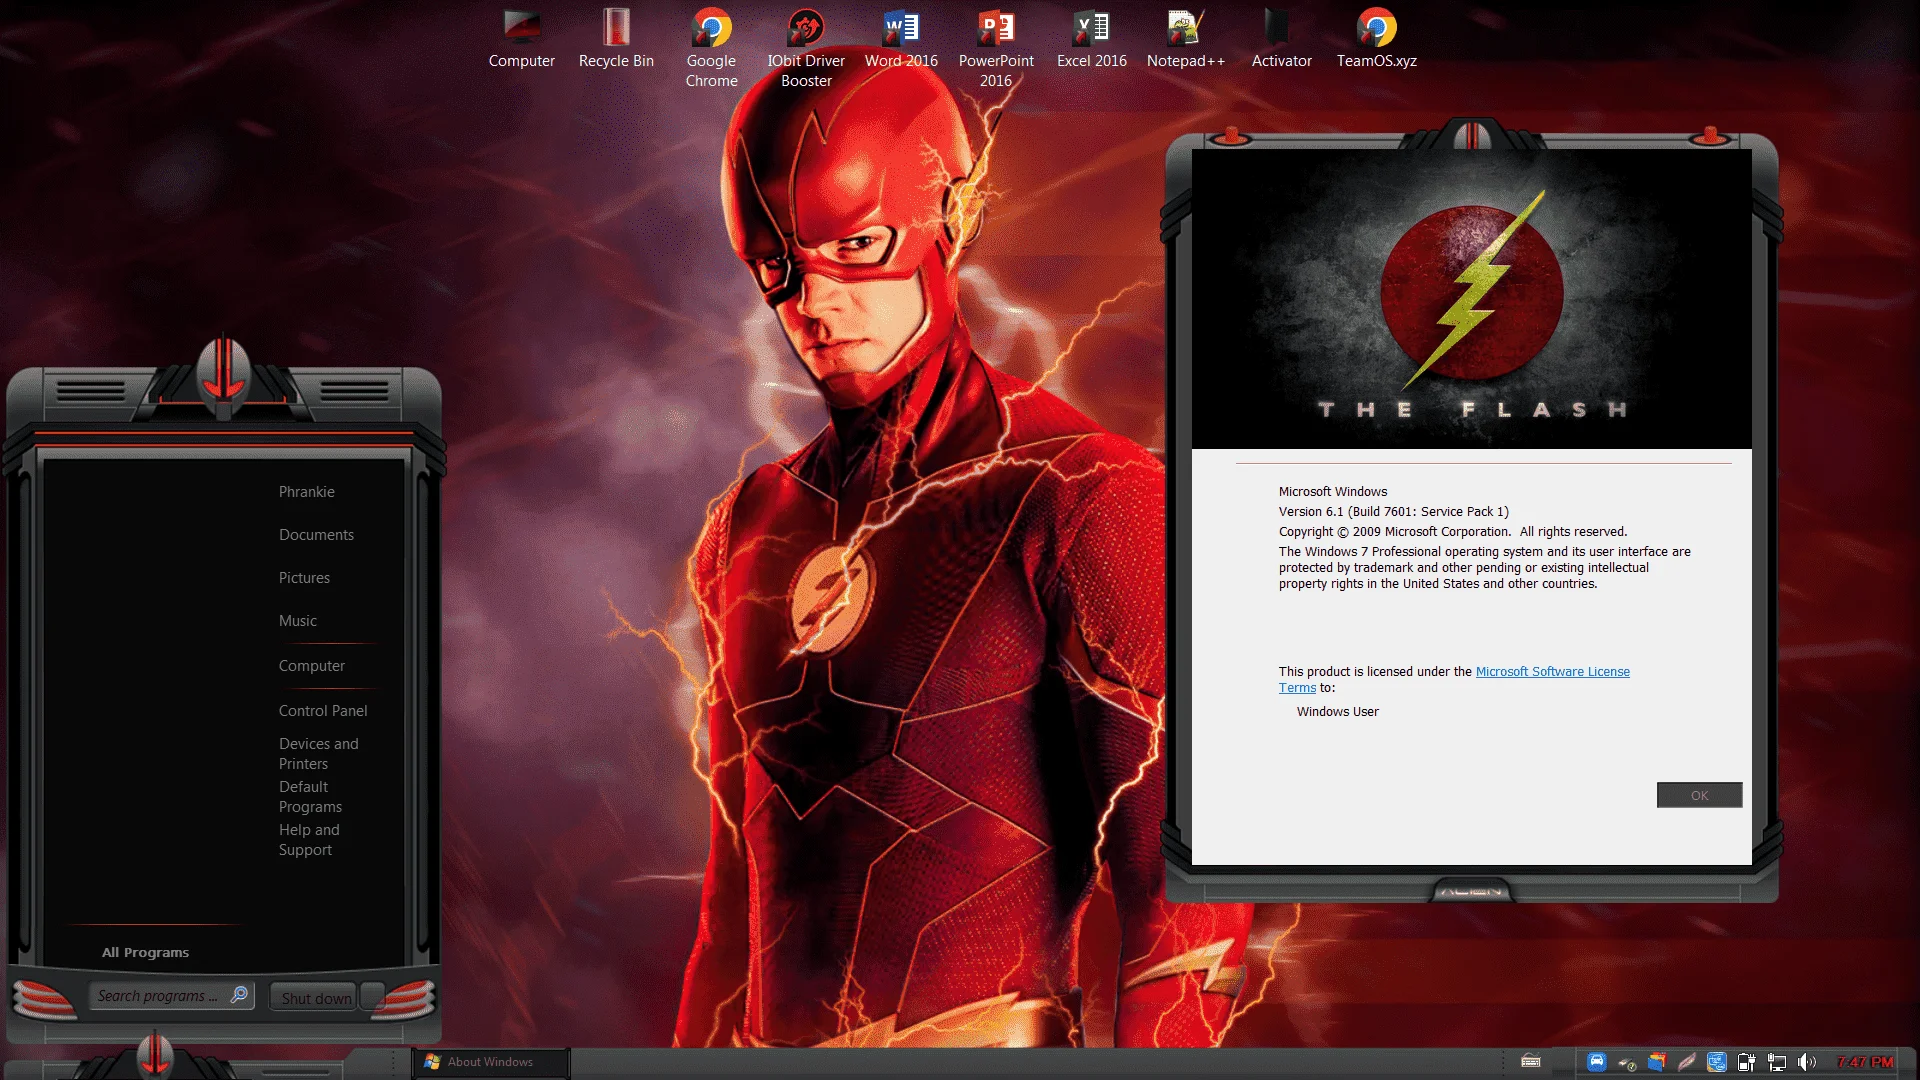Viewport: 1920px width, 1080px height.
Task: Click the Start orb on the taskbar
Action: [x=155, y=1056]
